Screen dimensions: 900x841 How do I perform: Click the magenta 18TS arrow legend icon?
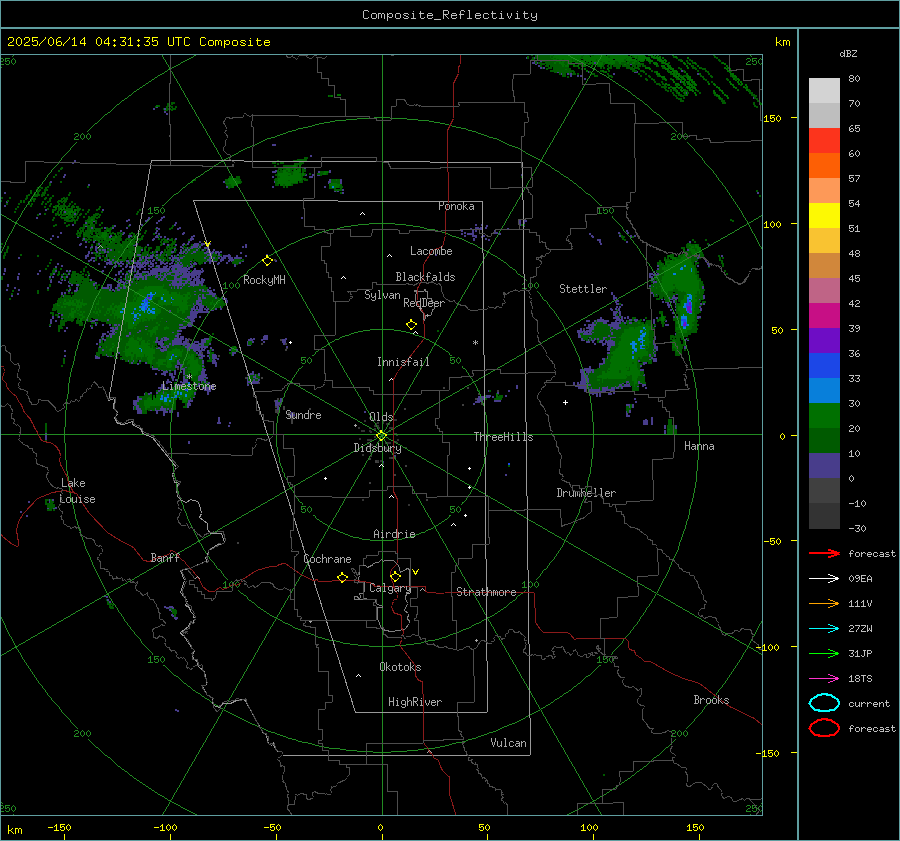click(x=824, y=679)
